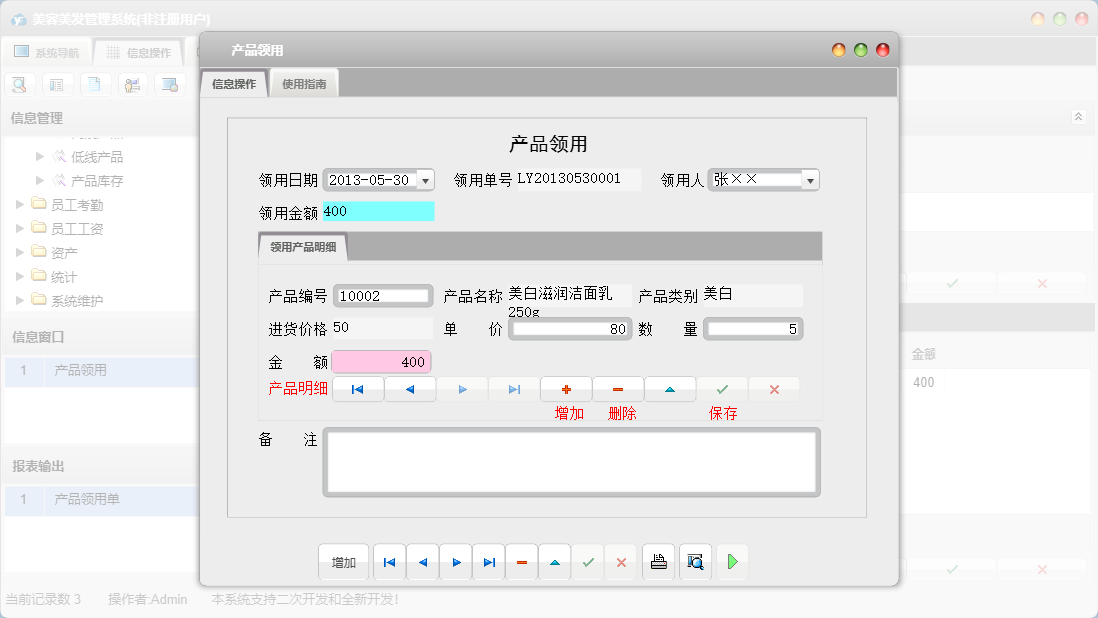Click the 增加 plus icon in product detail row

[x=567, y=389]
